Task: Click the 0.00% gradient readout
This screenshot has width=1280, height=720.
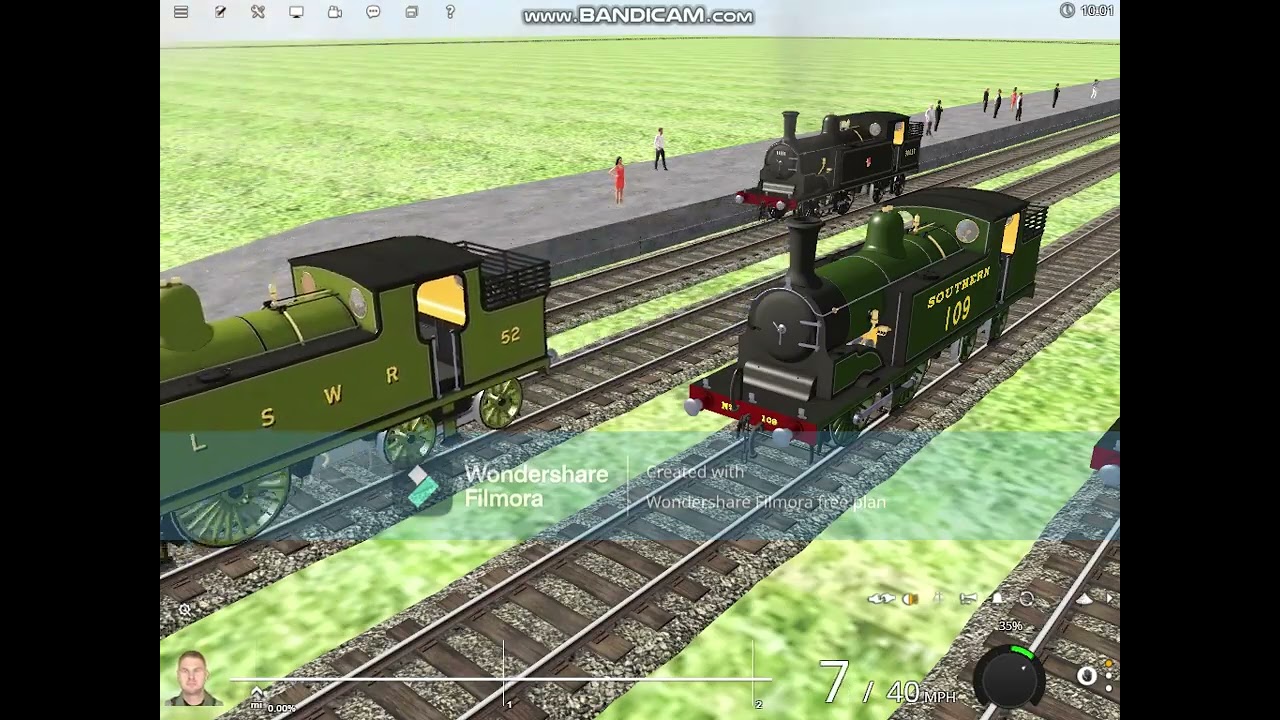Action: [281, 708]
